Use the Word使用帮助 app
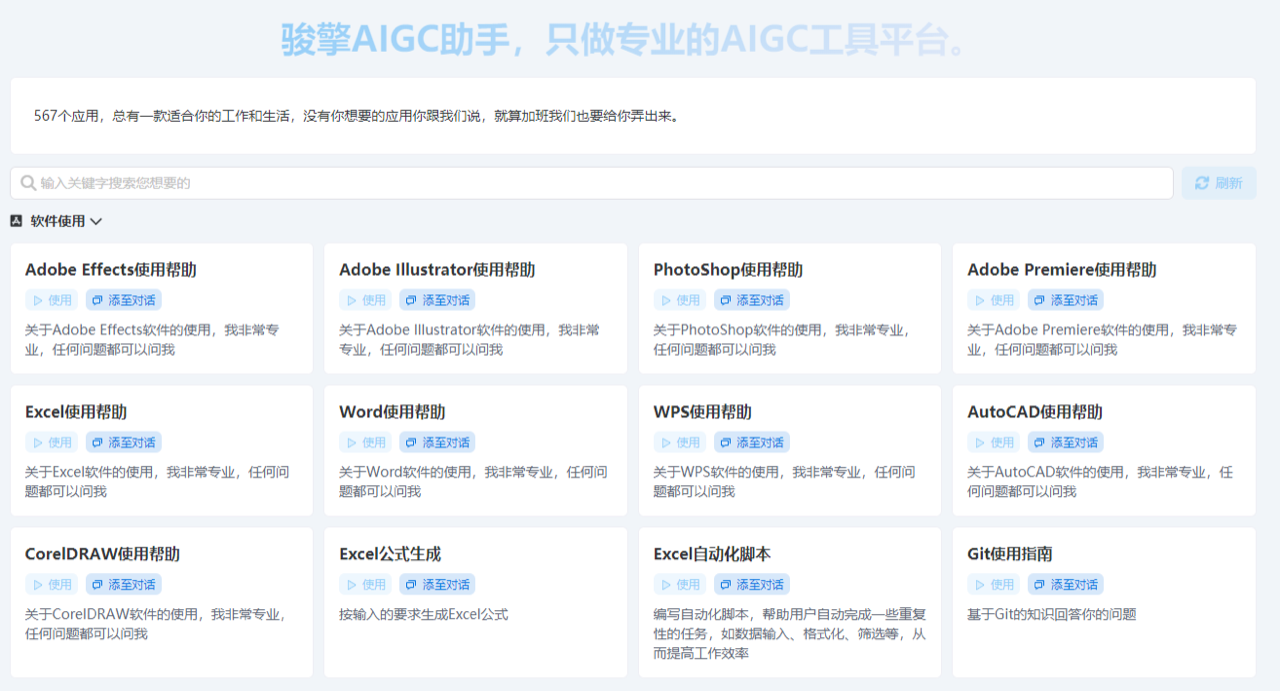 366,442
